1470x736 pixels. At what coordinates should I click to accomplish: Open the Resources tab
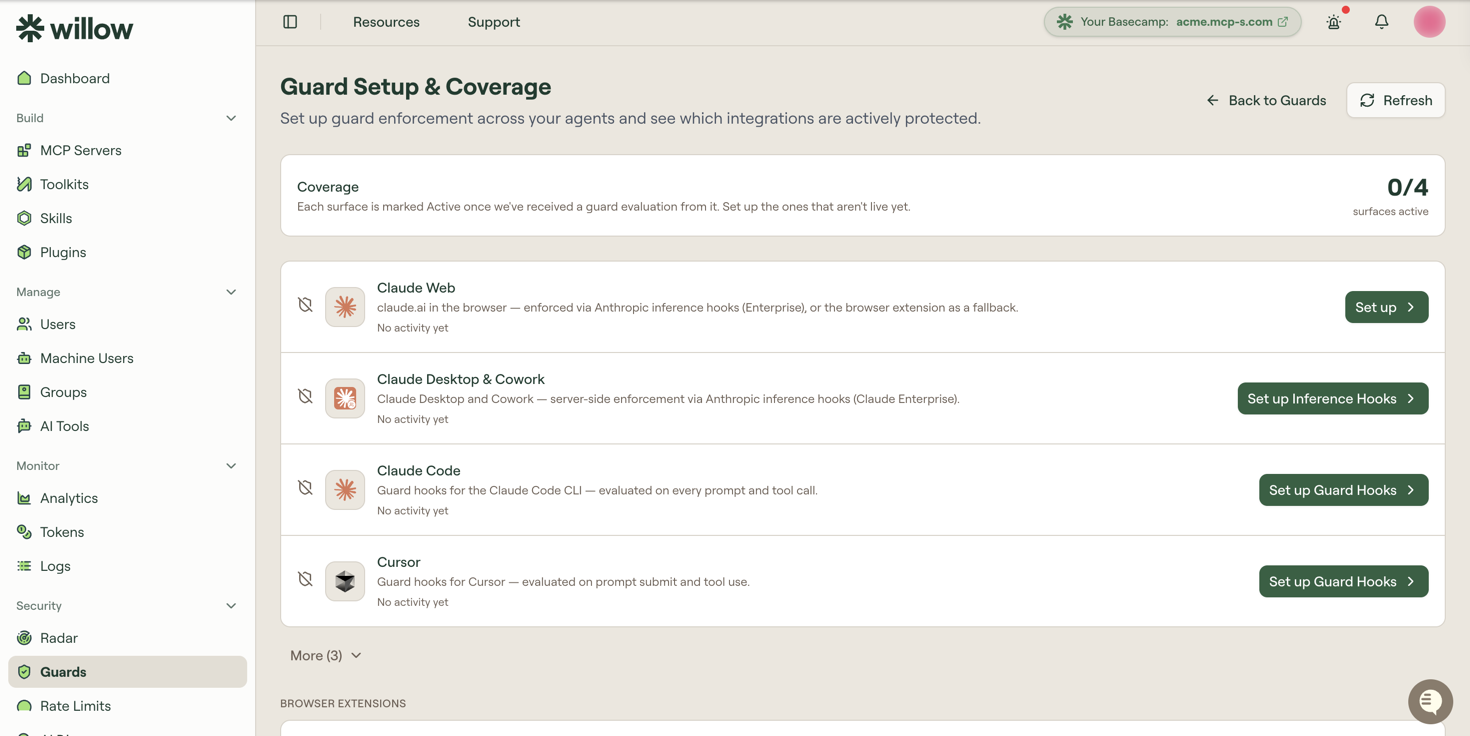pyautogui.click(x=386, y=22)
